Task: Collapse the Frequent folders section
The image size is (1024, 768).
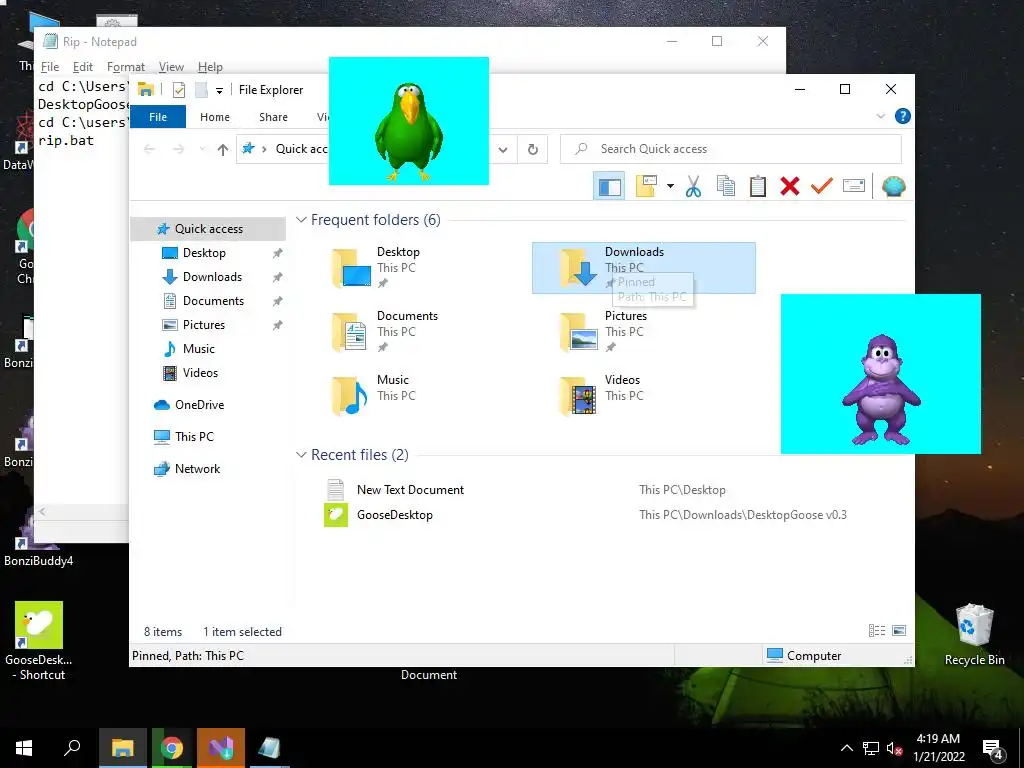Action: (x=301, y=220)
